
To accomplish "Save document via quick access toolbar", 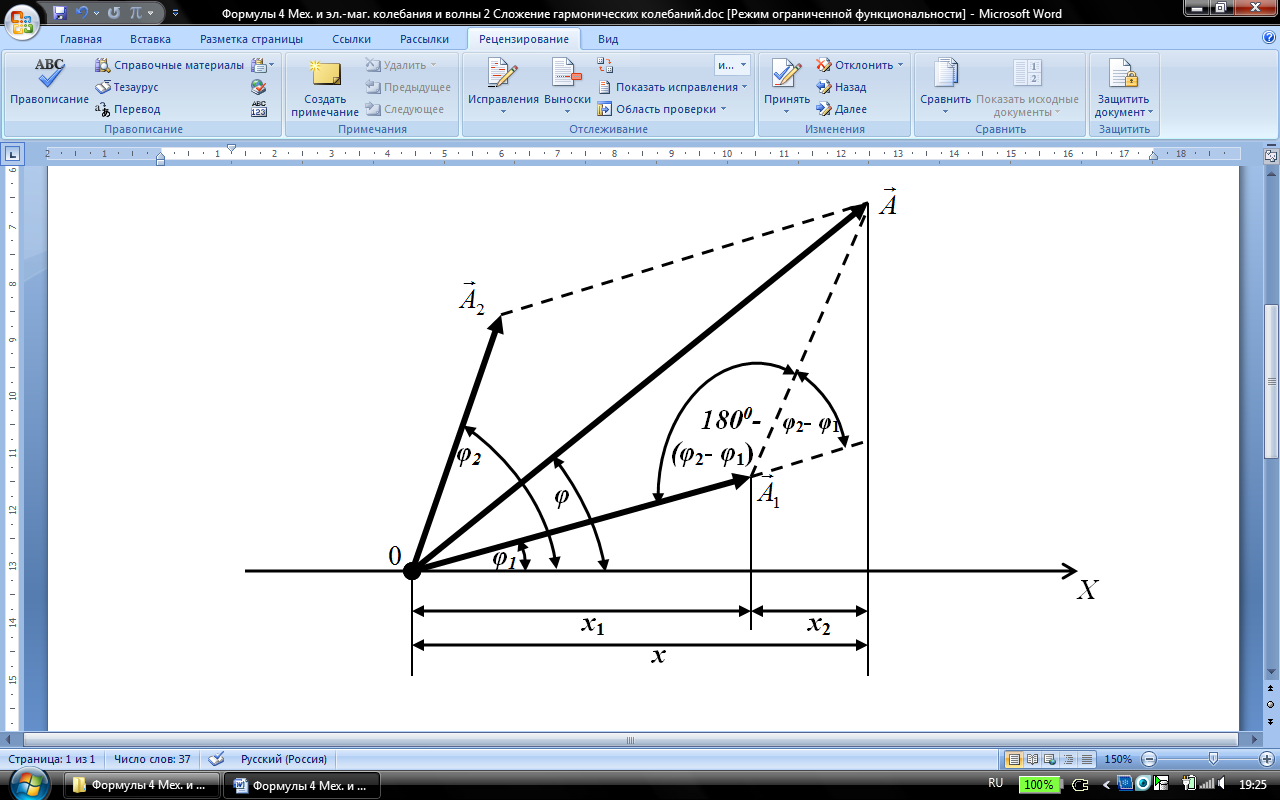I will [x=60, y=14].
